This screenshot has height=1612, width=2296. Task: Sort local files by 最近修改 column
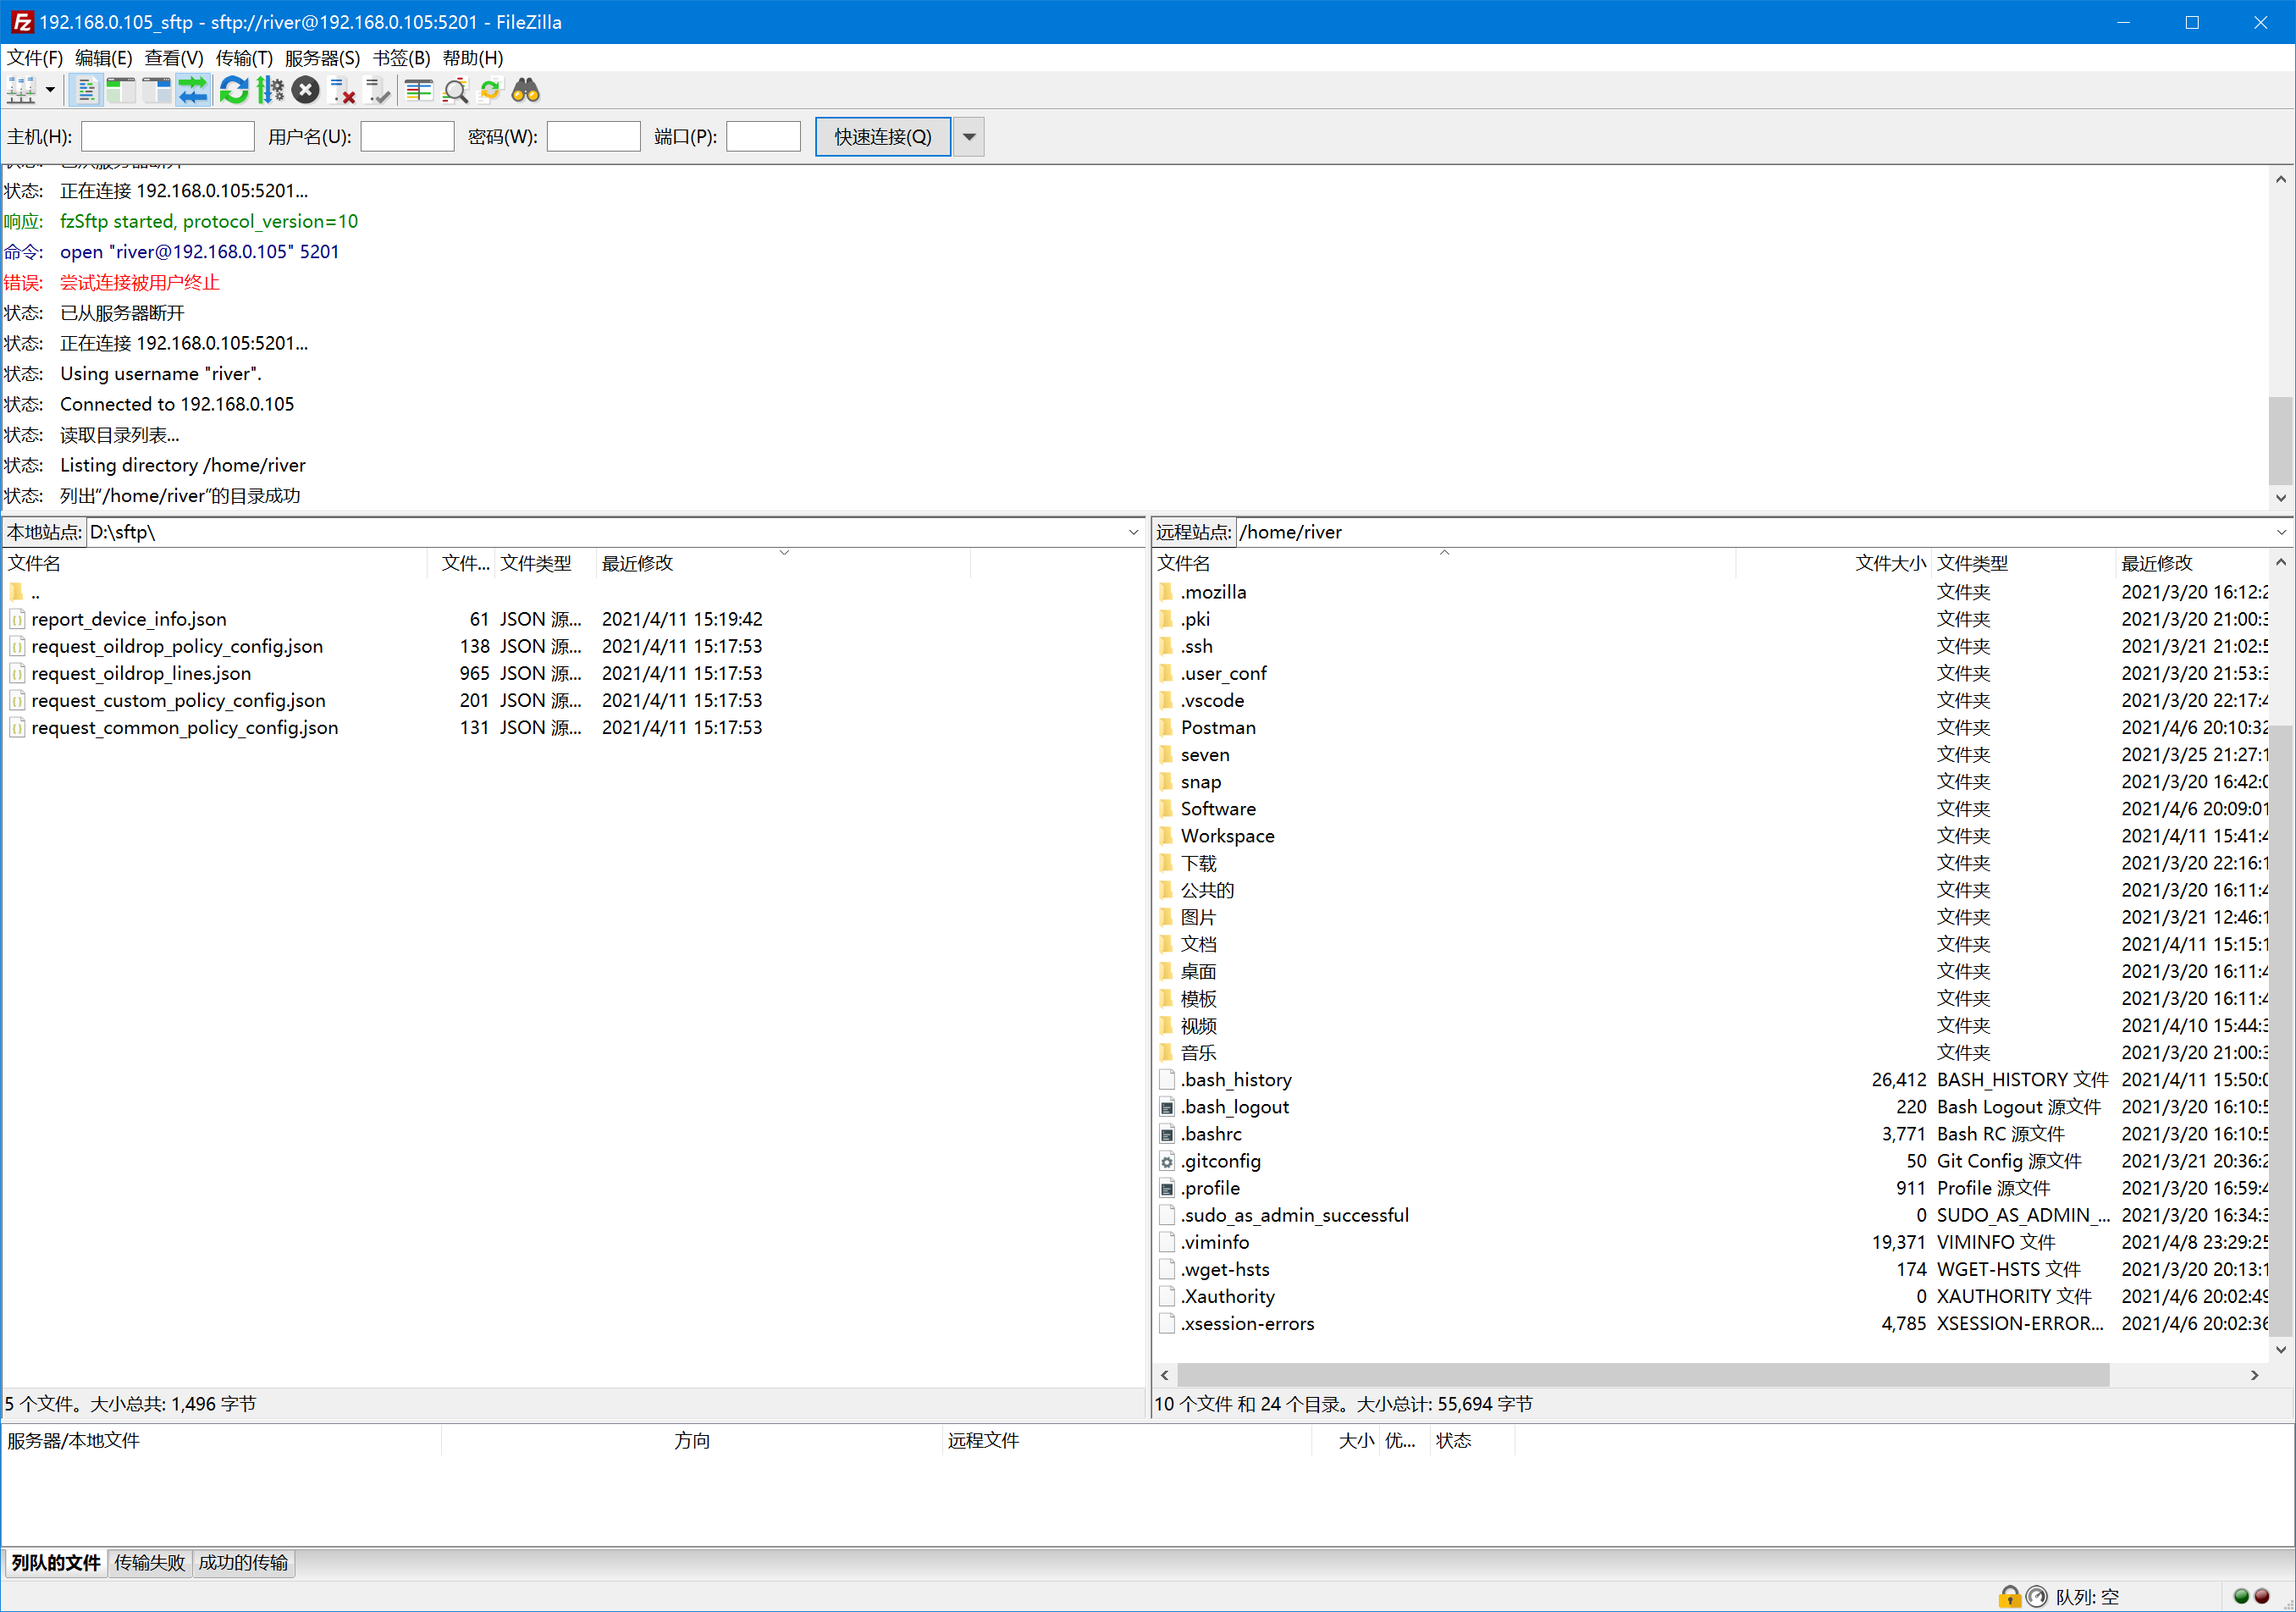click(x=782, y=563)
